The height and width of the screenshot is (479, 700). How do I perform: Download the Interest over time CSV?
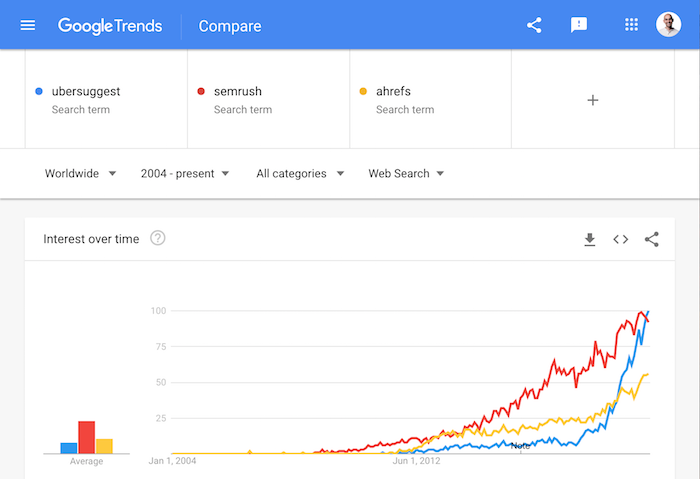[590, 240]
